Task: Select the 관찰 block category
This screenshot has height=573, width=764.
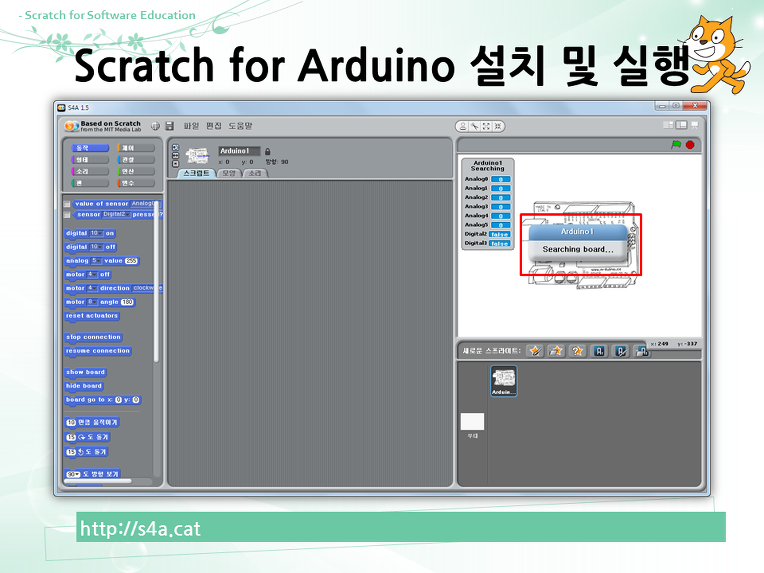Action: (x=135, y=159)
